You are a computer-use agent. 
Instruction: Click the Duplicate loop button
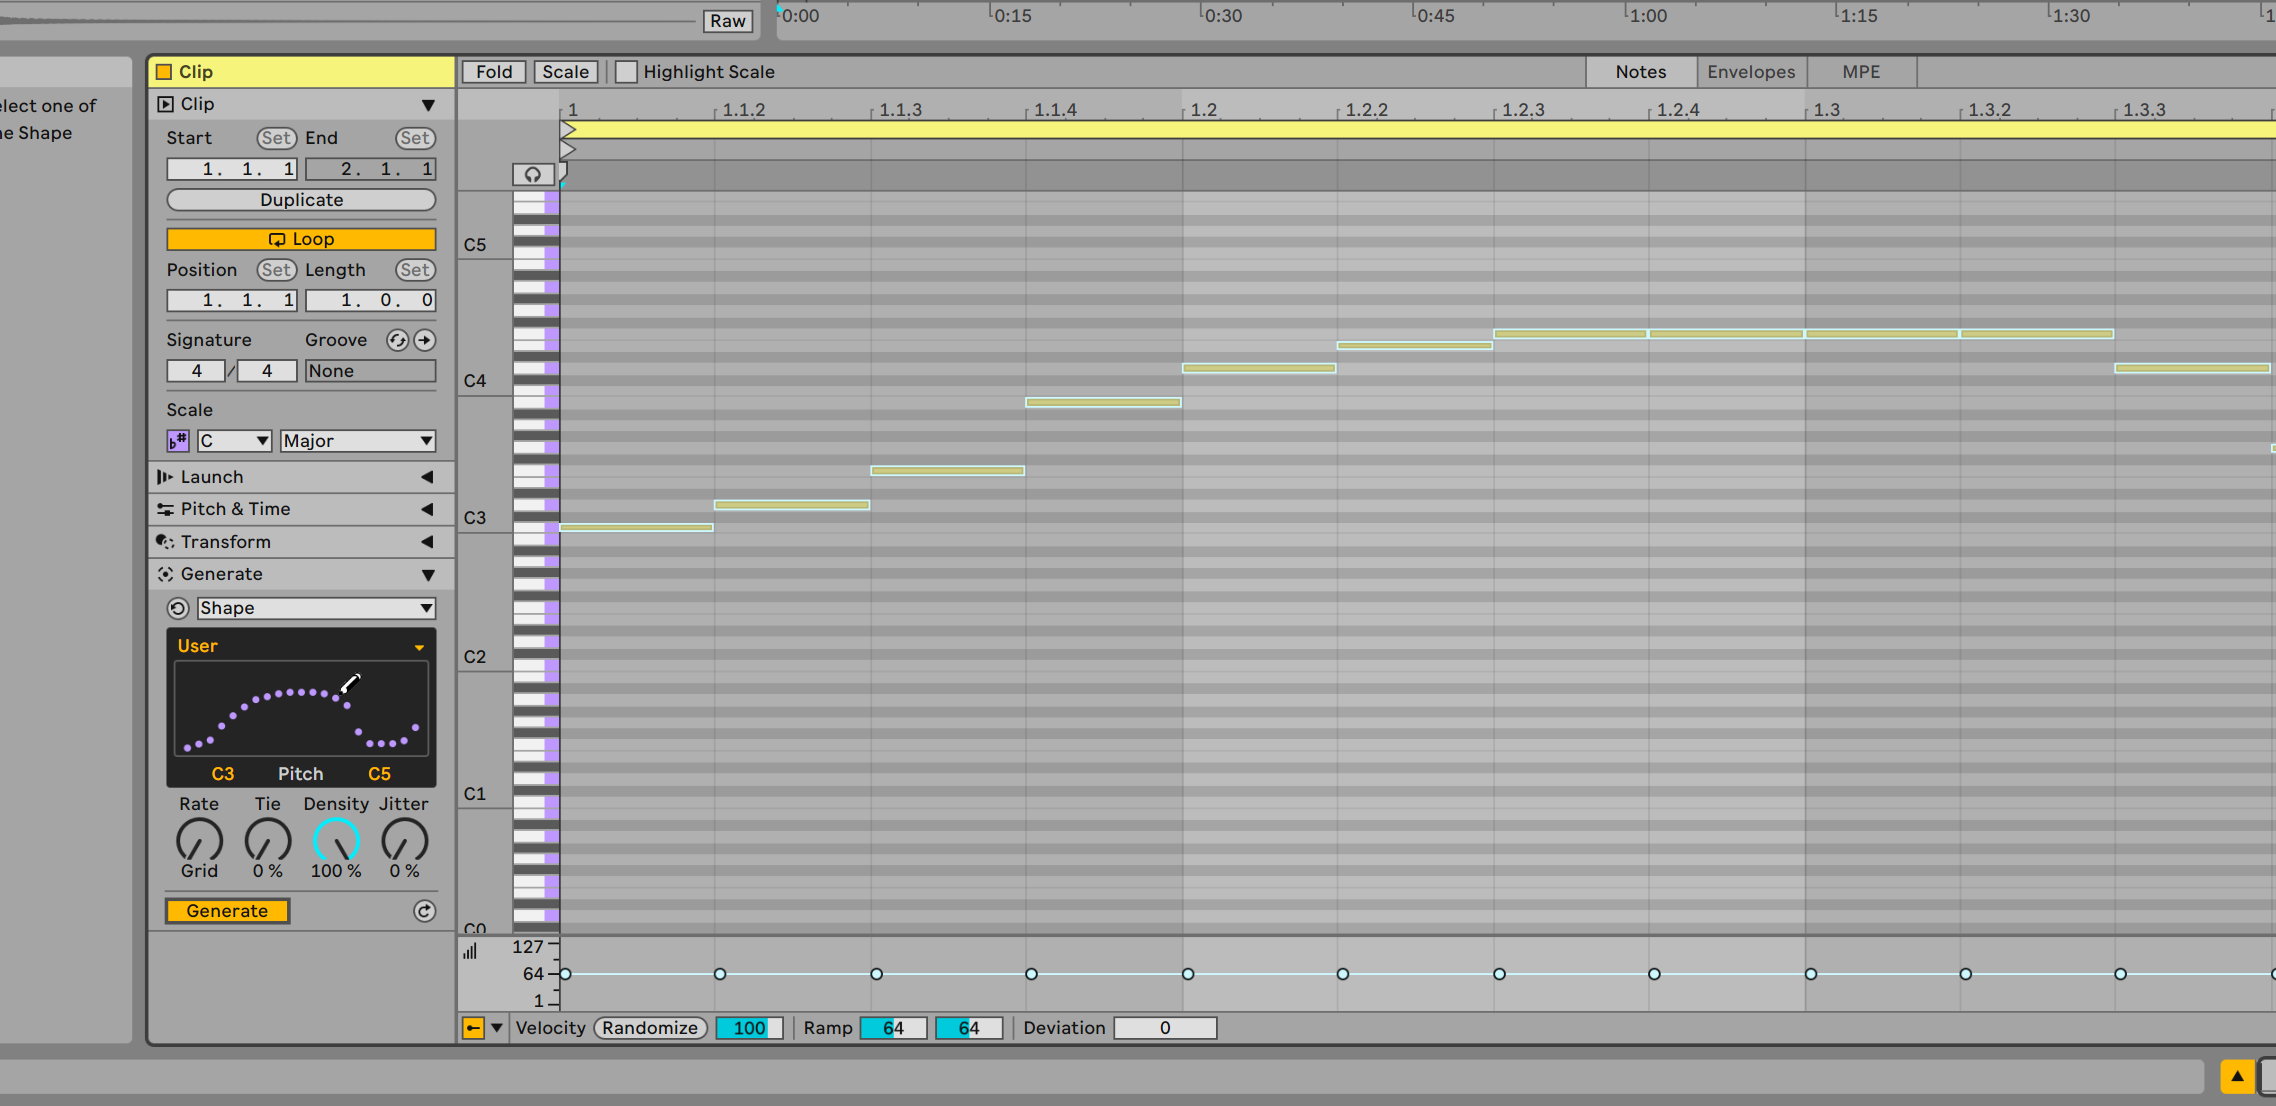coord(301,200)
